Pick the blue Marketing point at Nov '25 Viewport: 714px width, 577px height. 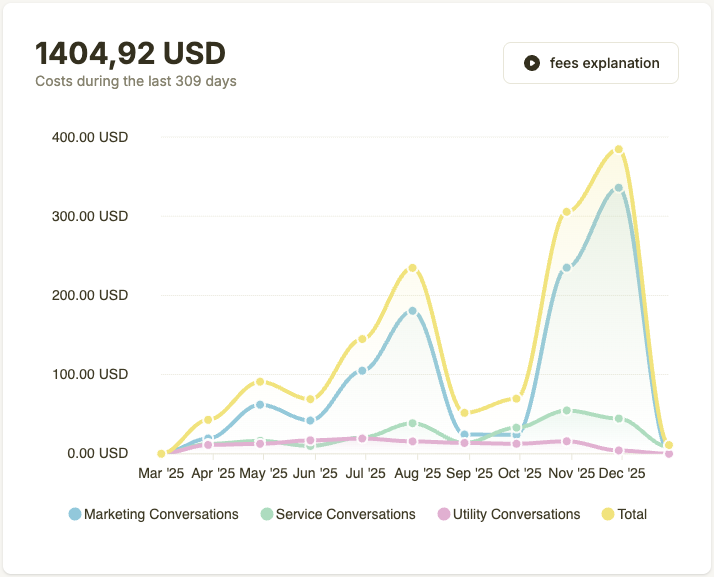(567, 268)
